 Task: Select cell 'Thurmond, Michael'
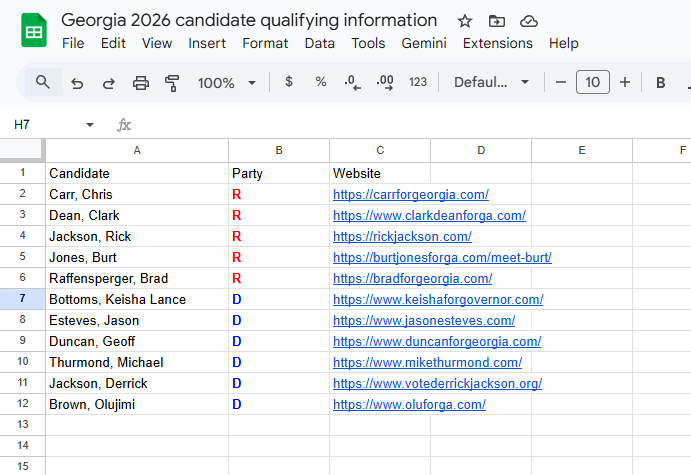coord(137,362)
